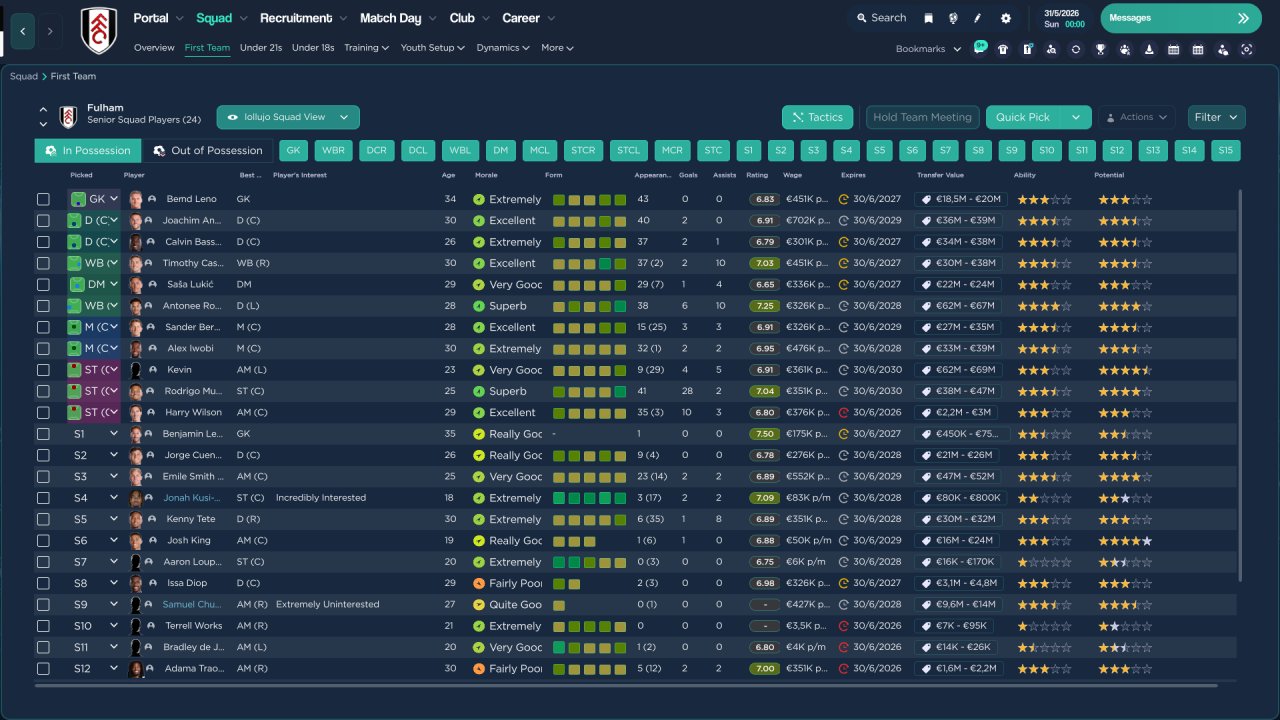Open the Filter dropdown
The height and width of the screenshot is (720, 1280).
(1216, 117)
